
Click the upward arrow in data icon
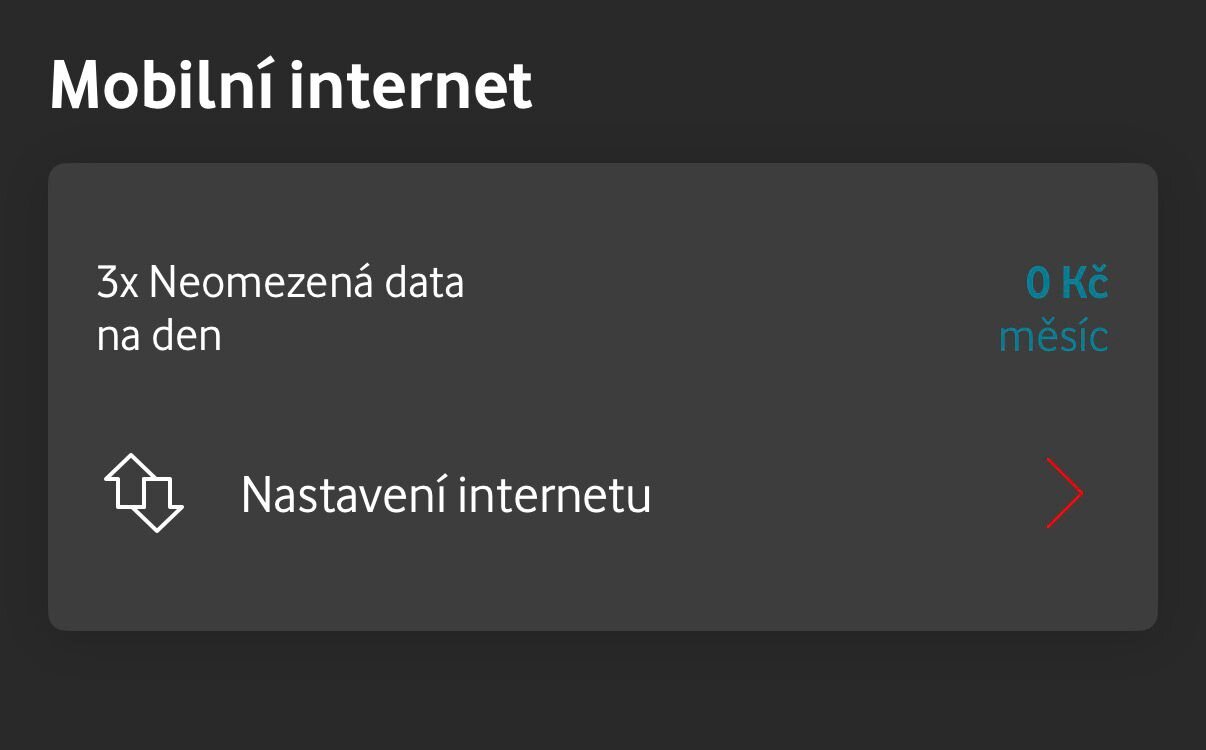[127, 480]
